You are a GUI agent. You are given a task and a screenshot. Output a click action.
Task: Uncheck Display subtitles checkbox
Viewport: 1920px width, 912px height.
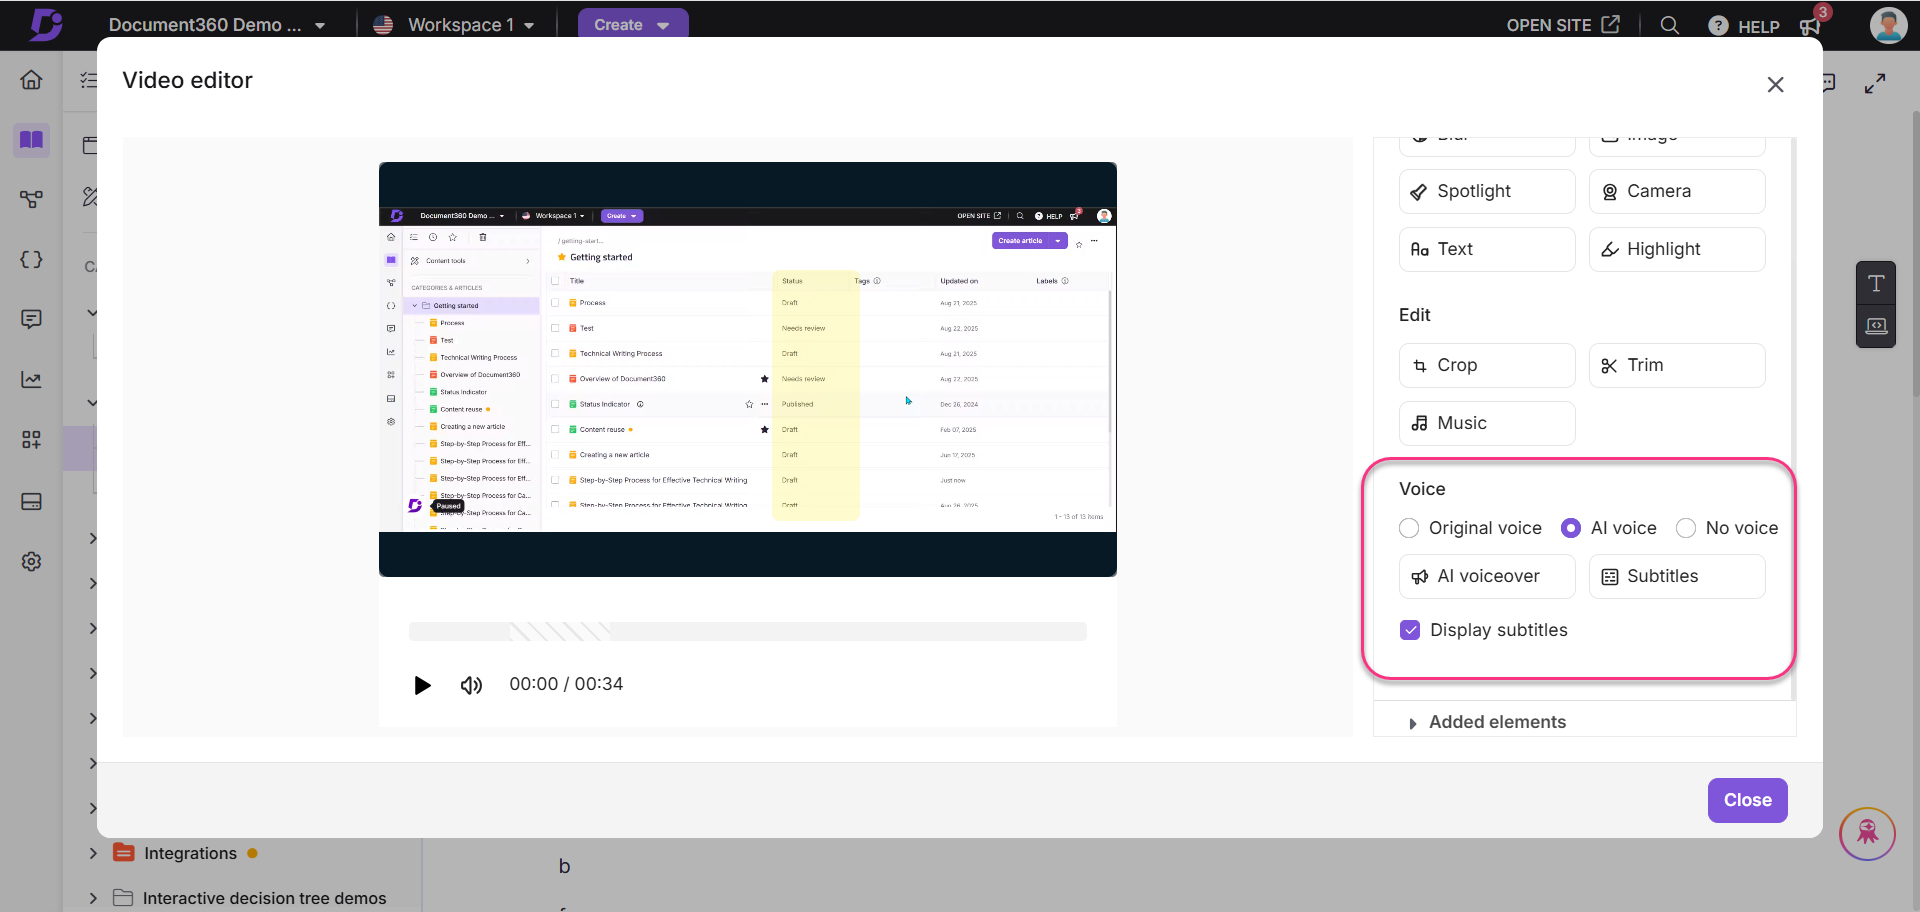point(1410,630)
